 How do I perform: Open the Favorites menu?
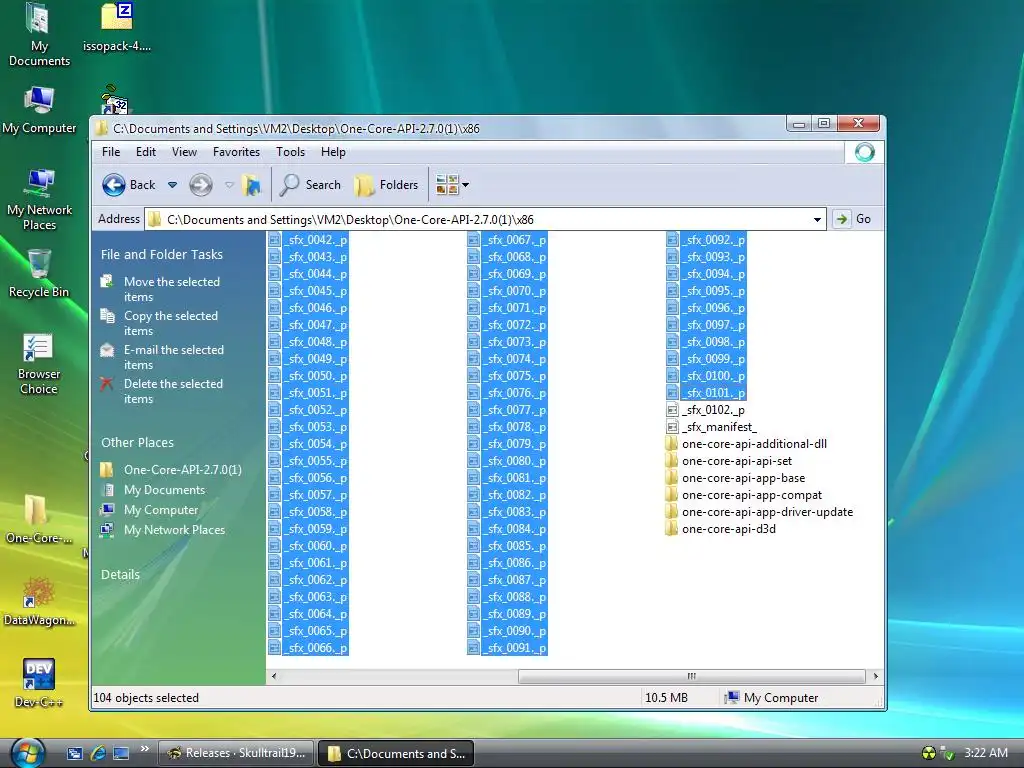click(x=236, y=152)
